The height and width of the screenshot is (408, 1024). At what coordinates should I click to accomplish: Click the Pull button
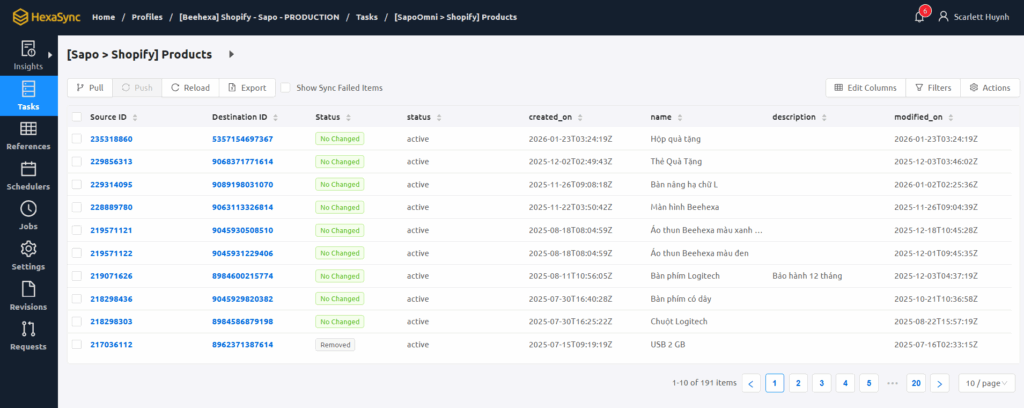click(90, 87)
